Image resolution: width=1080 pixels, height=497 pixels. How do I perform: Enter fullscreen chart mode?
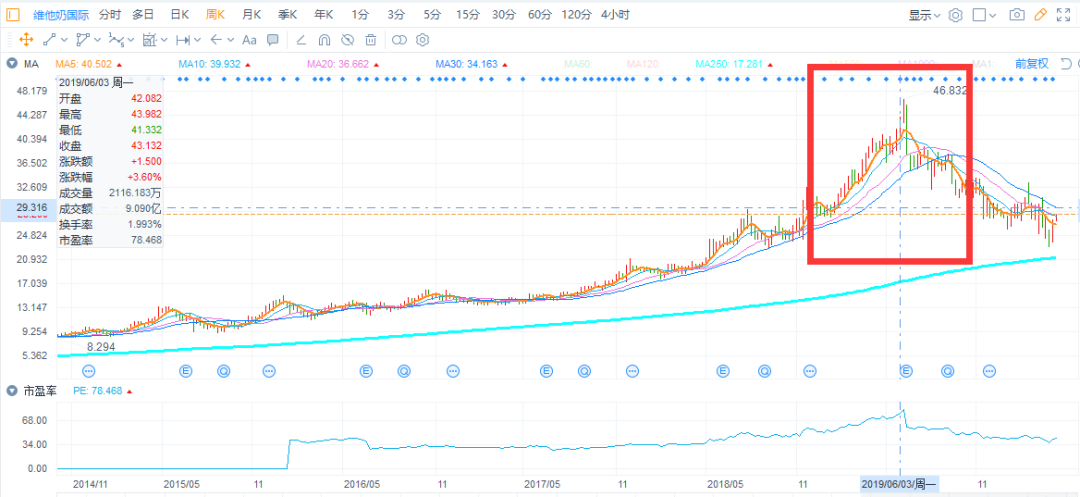coord(1065,15)
